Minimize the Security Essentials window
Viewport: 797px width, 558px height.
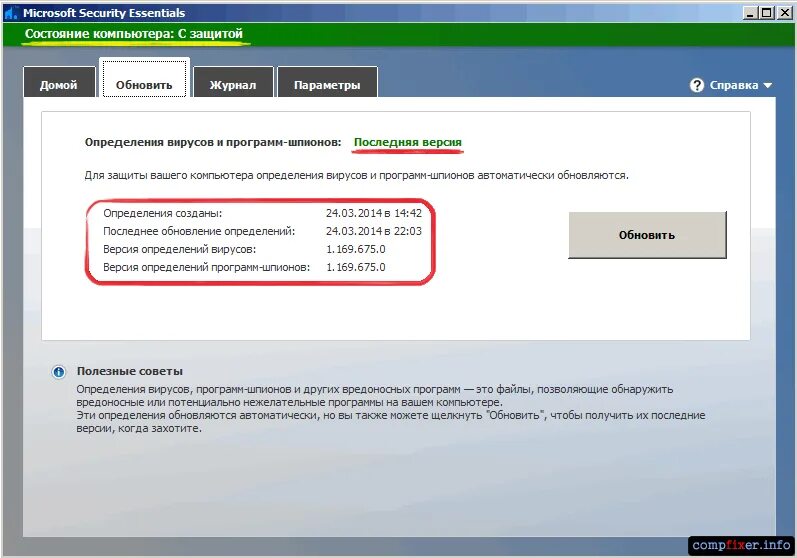(x=750, y=13)
